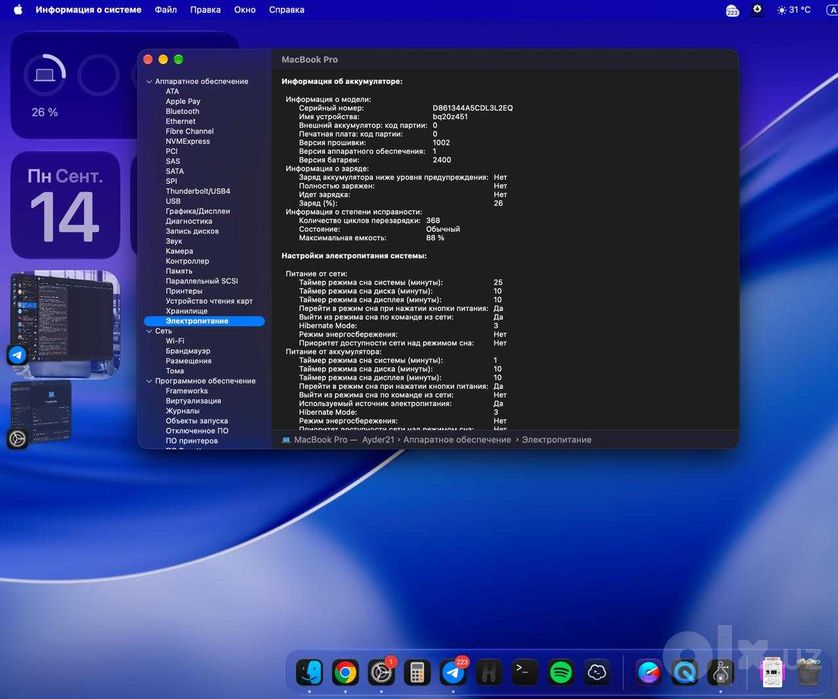838x699 pixels.
Task: Select Хранилище in the sidebar
Action: (x=187, y=311)
